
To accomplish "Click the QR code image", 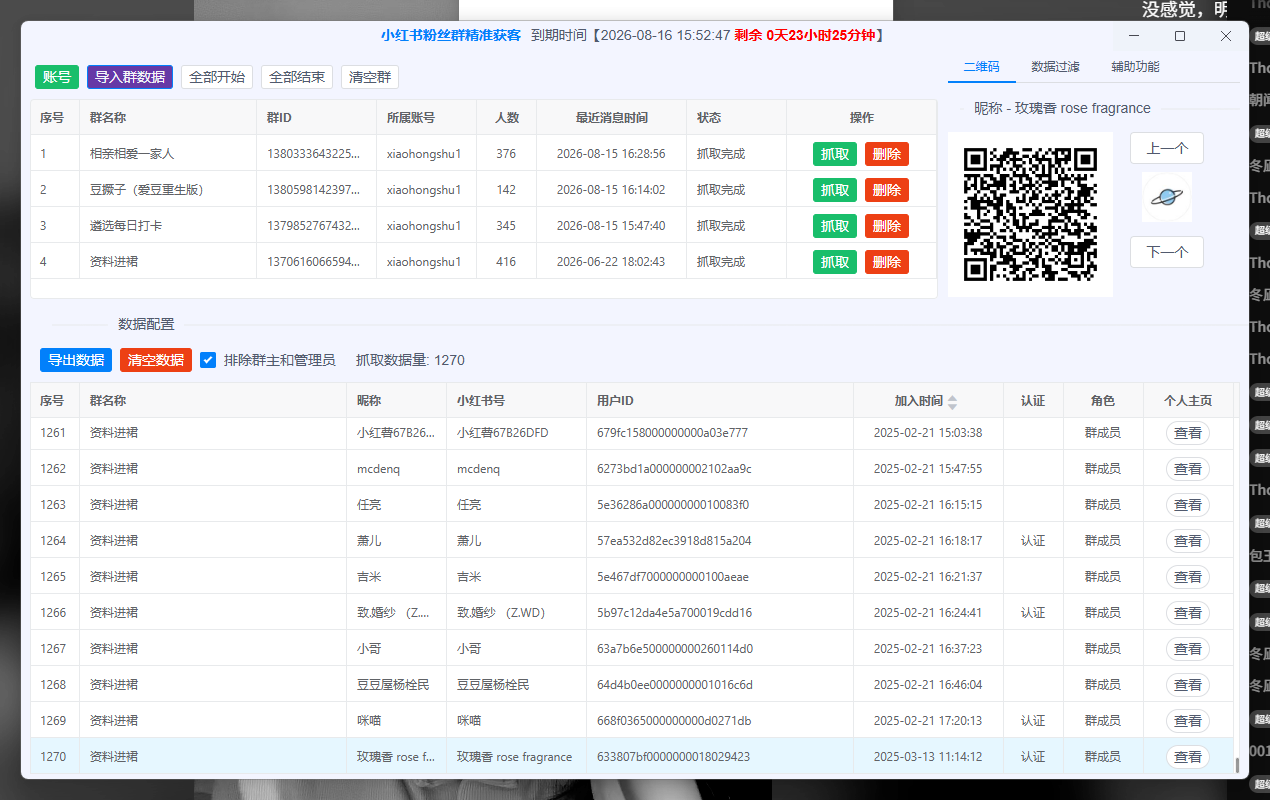I will (x=1030, y=214).
